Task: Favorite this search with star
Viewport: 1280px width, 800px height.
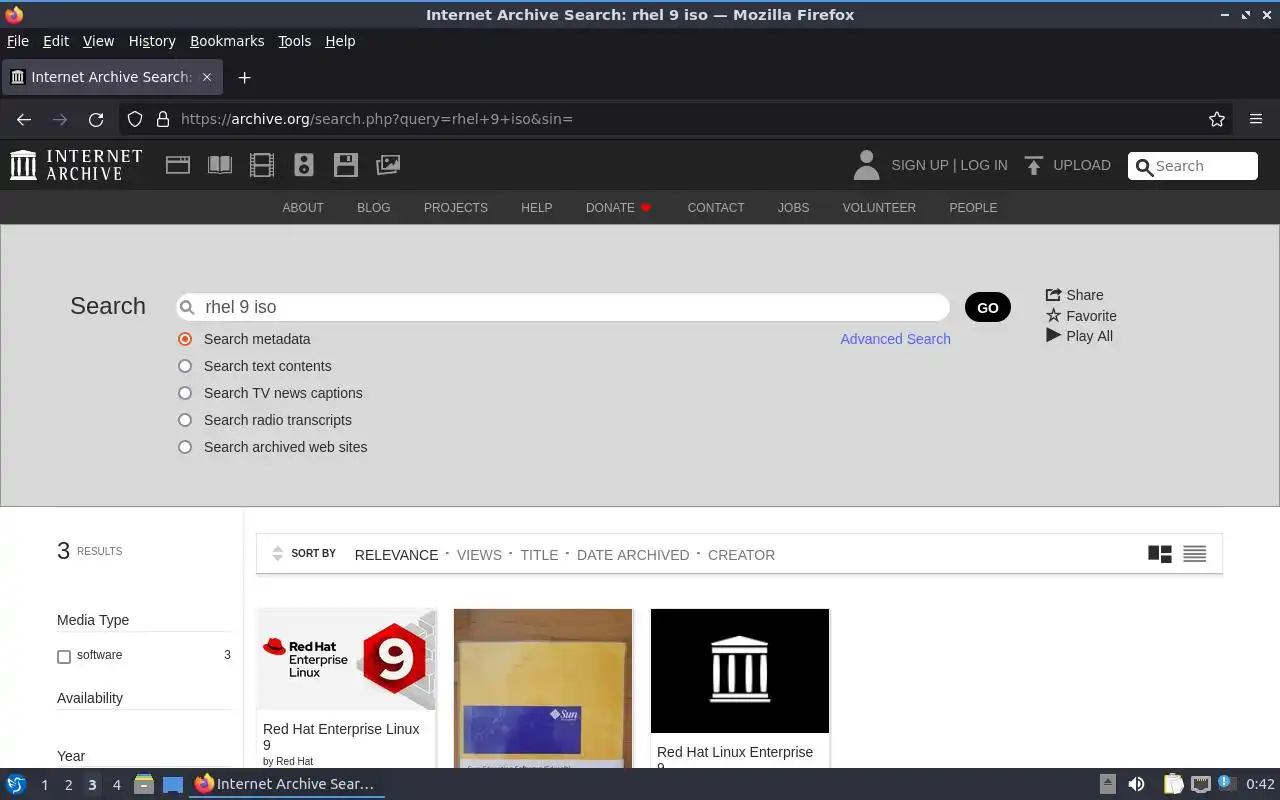Action: point(1081,316)
